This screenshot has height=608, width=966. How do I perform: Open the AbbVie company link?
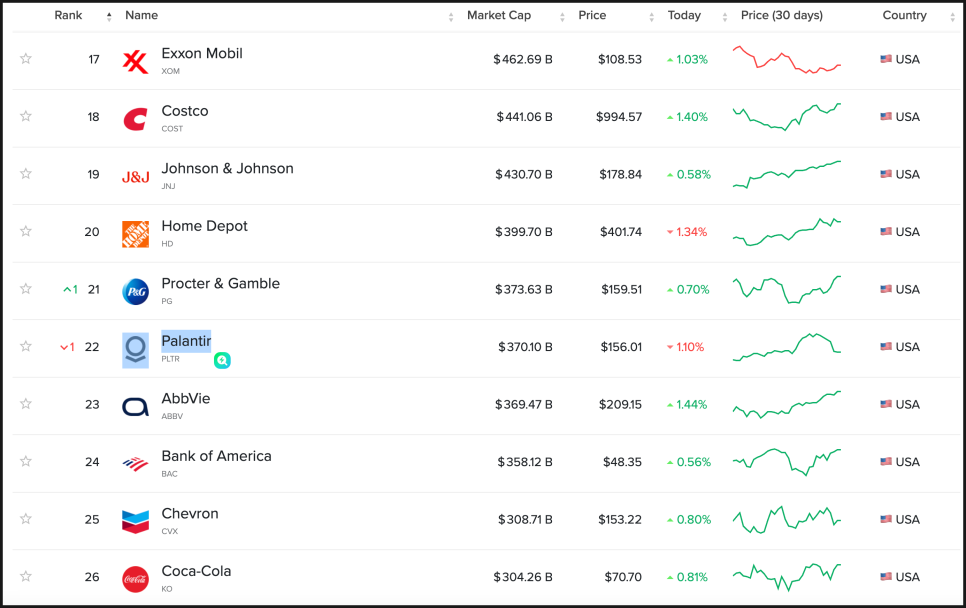click(186, 399)
